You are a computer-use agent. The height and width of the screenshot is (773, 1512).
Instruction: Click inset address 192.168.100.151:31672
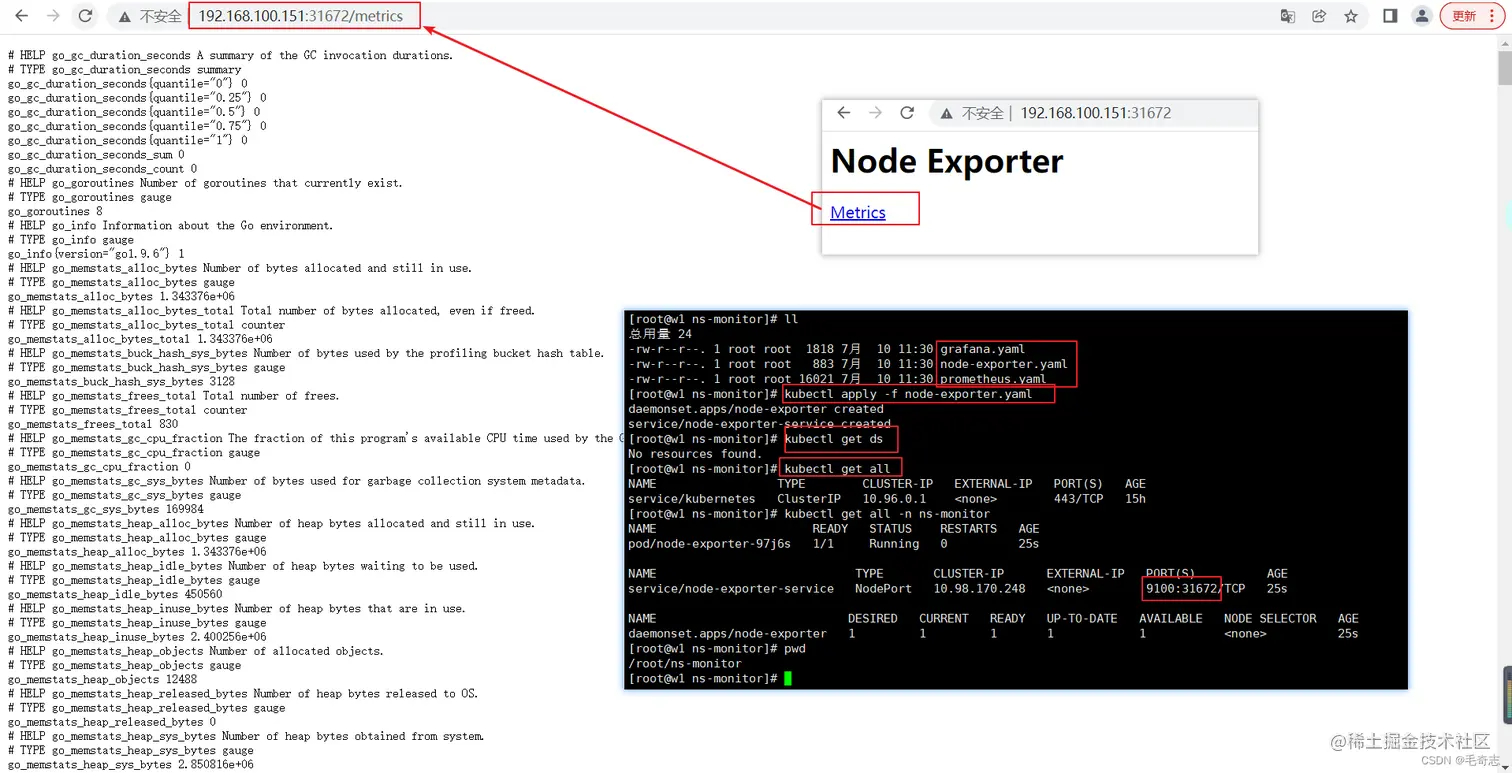click(1096, 113)
